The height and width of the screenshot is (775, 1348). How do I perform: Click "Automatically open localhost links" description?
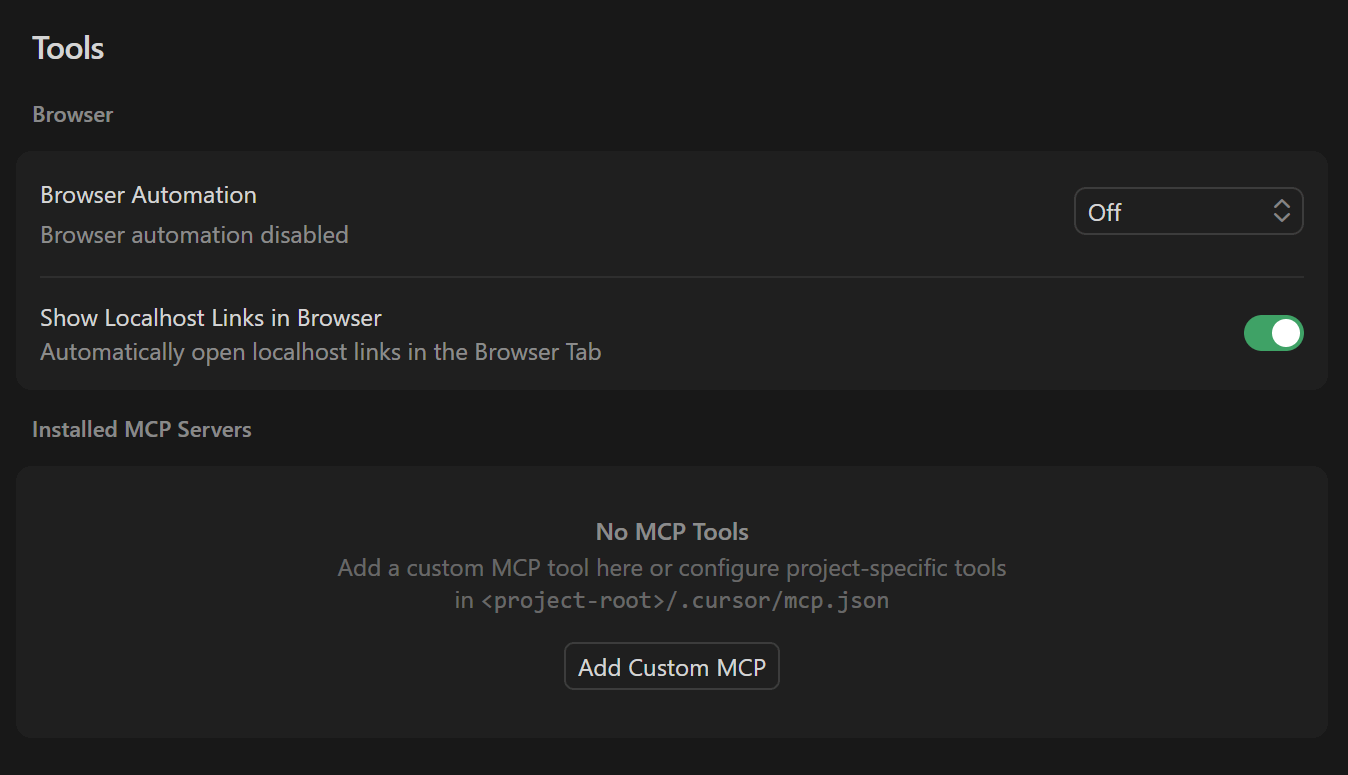pyautogui.click(x=320, y=352)
